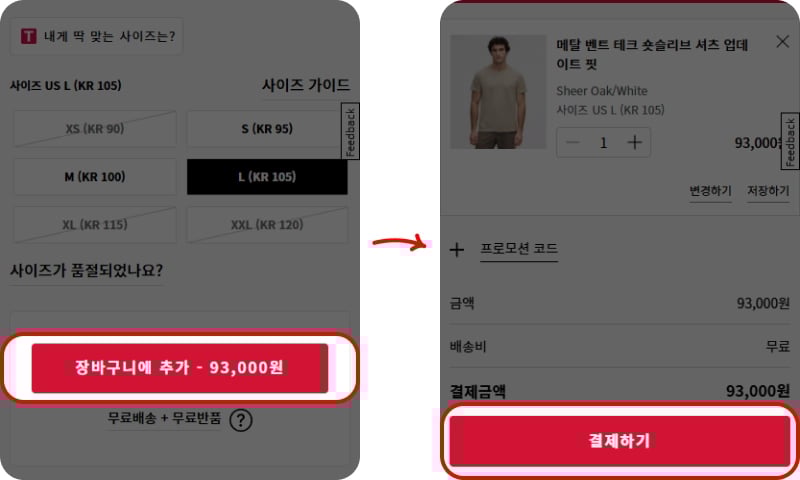Increase quantity with plus icon
Screen dimensions: 800x480
[x=634, y=142]
